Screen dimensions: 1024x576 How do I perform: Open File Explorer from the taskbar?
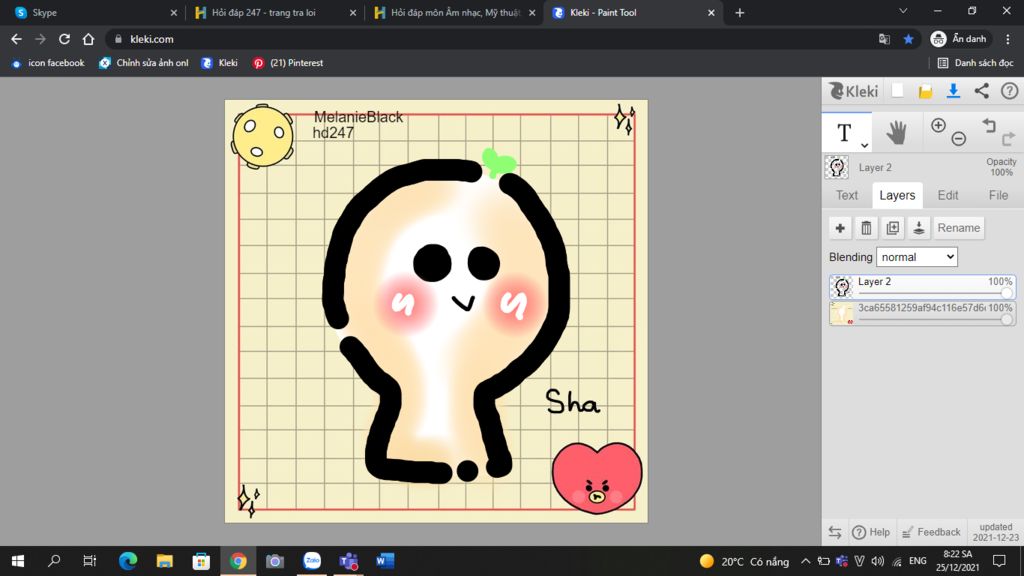(165, 561)
